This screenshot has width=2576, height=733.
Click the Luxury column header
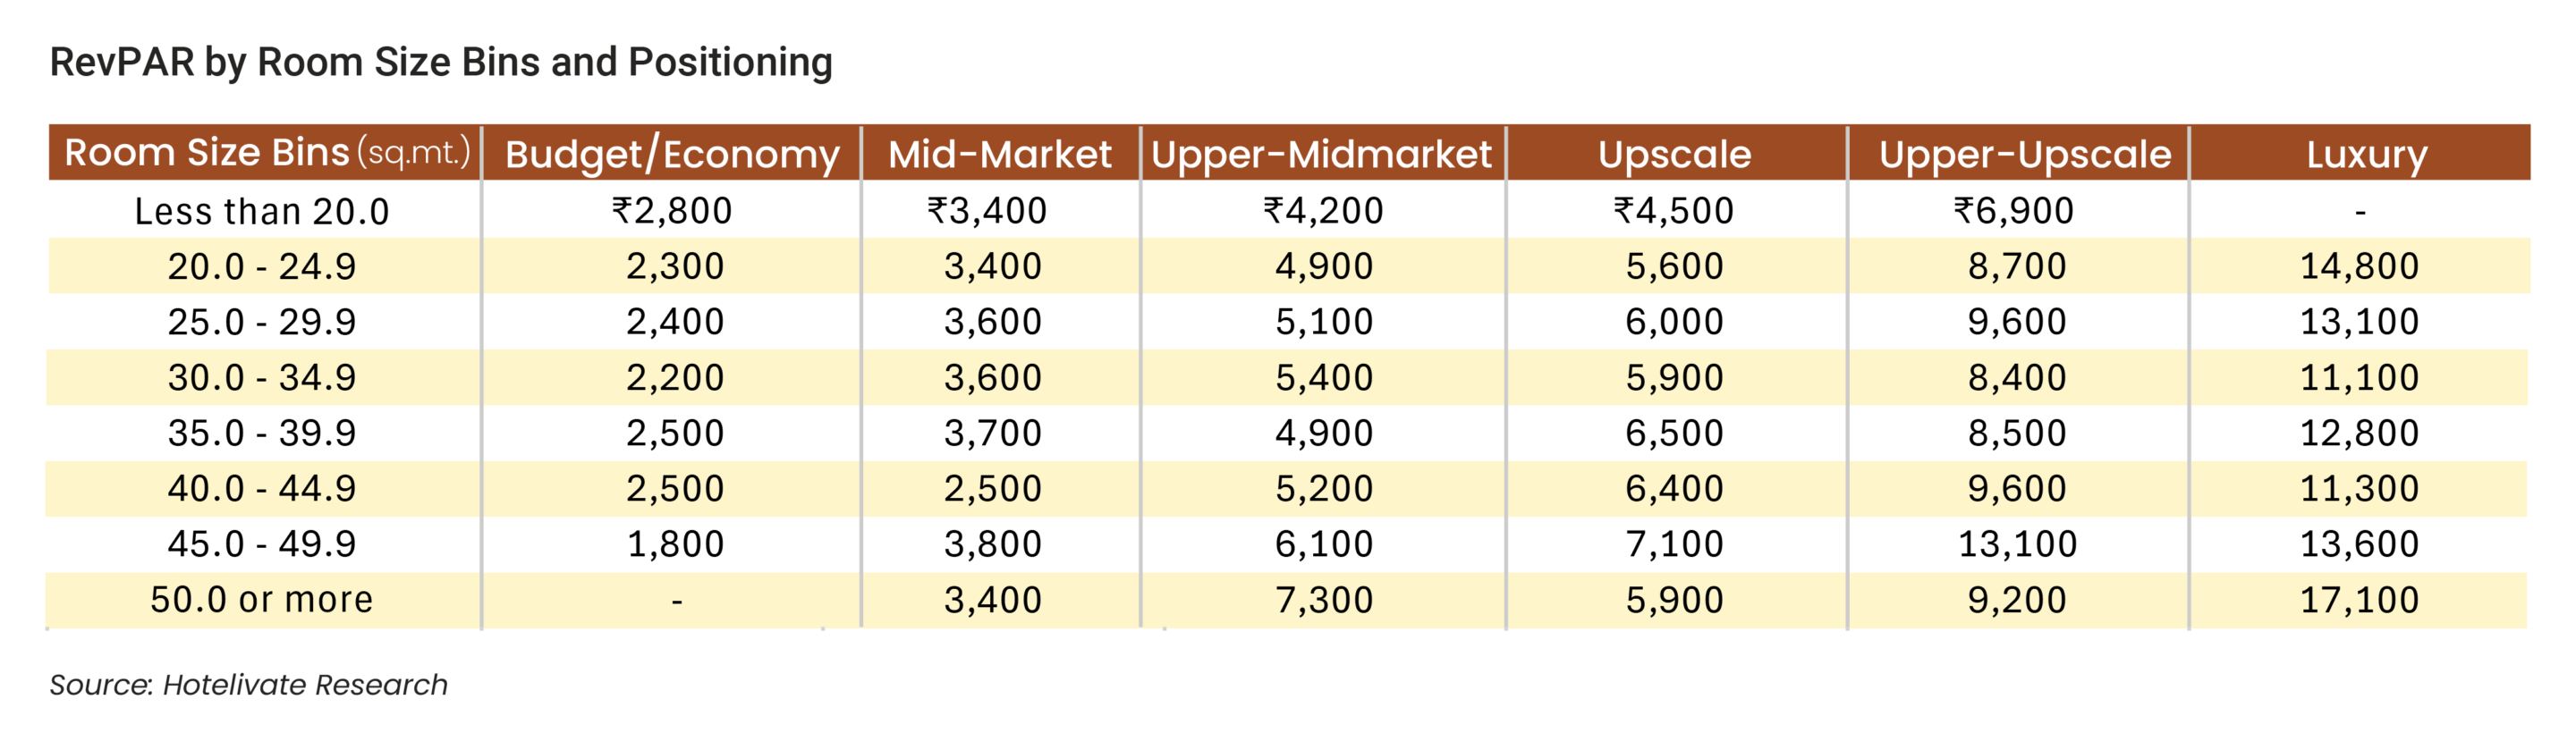[x=2366, y=155]
